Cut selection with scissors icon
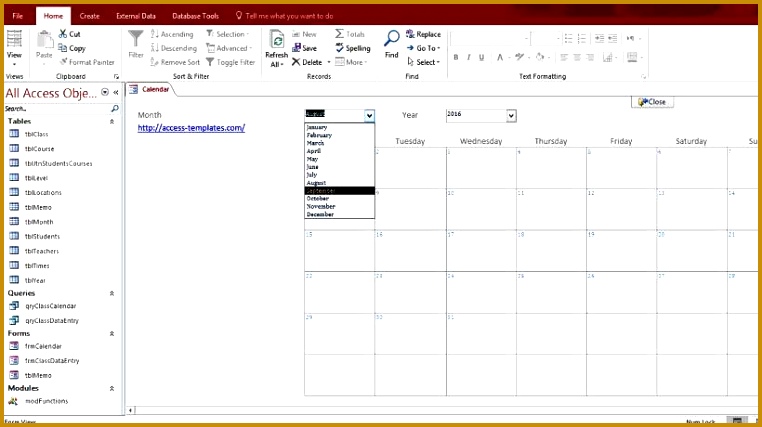This screenshot has width=762, height=427. pos(69,34)
